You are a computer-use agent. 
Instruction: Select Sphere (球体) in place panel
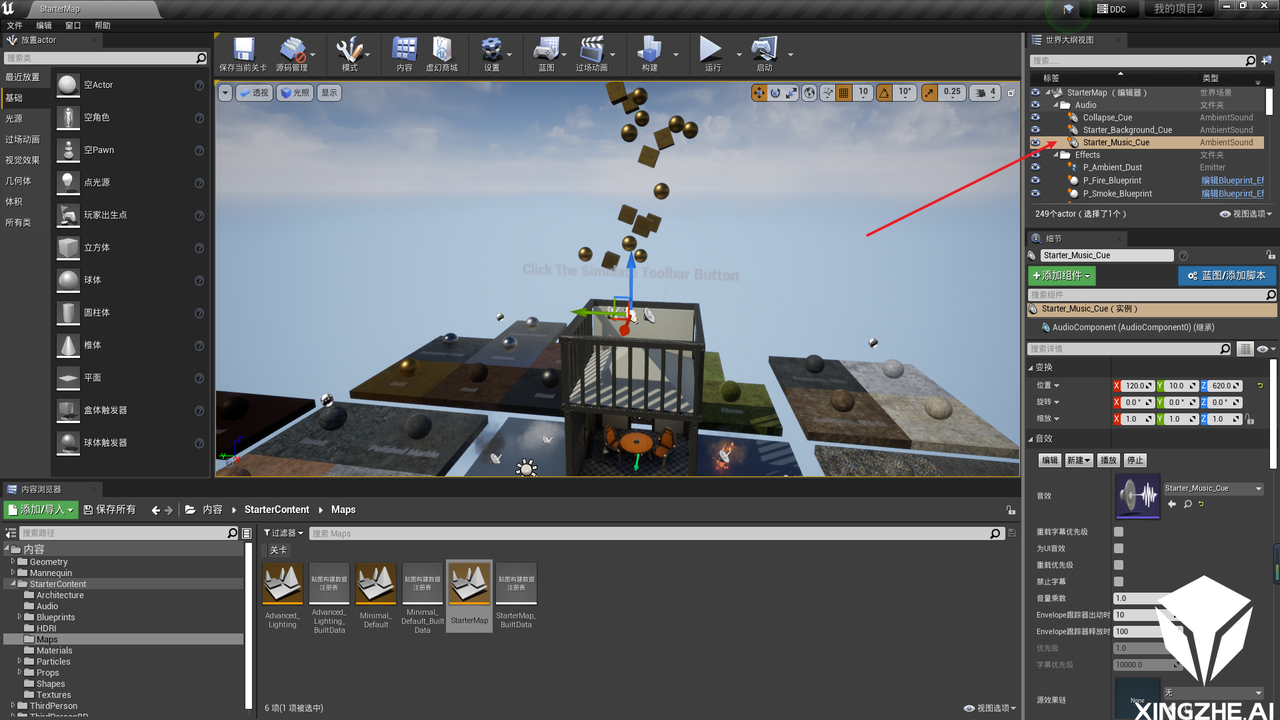pos(132,280)
